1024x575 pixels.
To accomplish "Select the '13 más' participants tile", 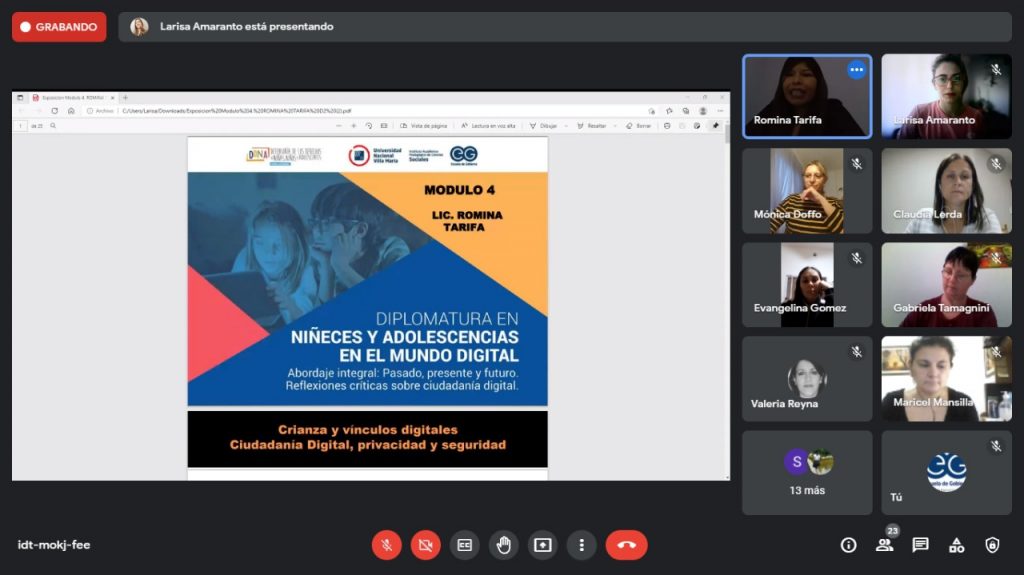I will 807,473.
